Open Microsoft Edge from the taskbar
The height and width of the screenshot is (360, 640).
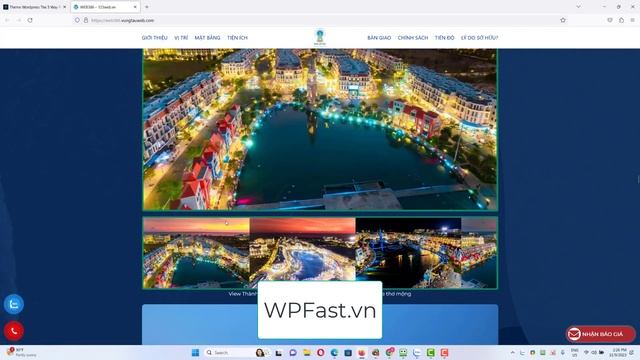334,352
